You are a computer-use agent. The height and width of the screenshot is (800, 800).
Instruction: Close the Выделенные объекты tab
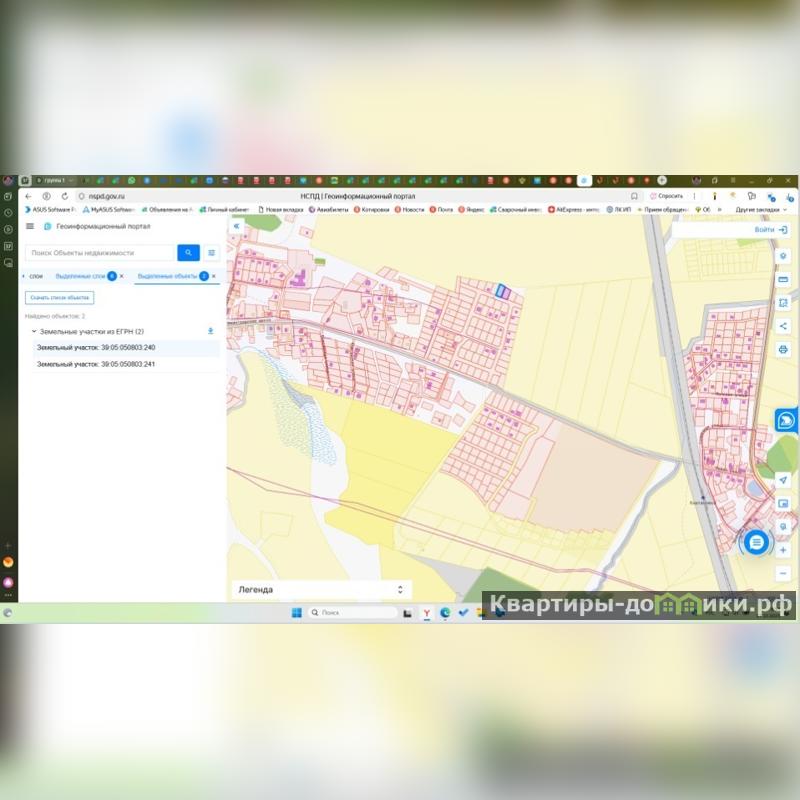tap(214, 276)
